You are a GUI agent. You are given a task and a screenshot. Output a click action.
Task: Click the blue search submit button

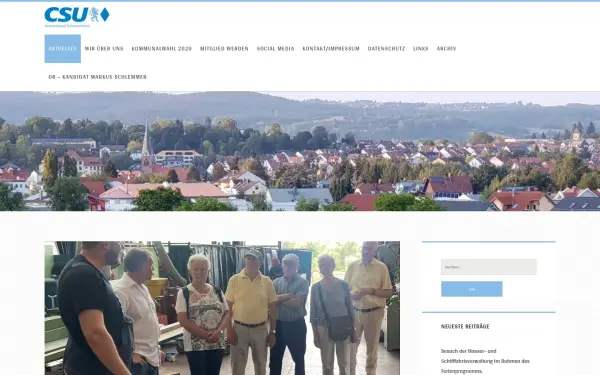pyautogui.click(x=472, y=289)
